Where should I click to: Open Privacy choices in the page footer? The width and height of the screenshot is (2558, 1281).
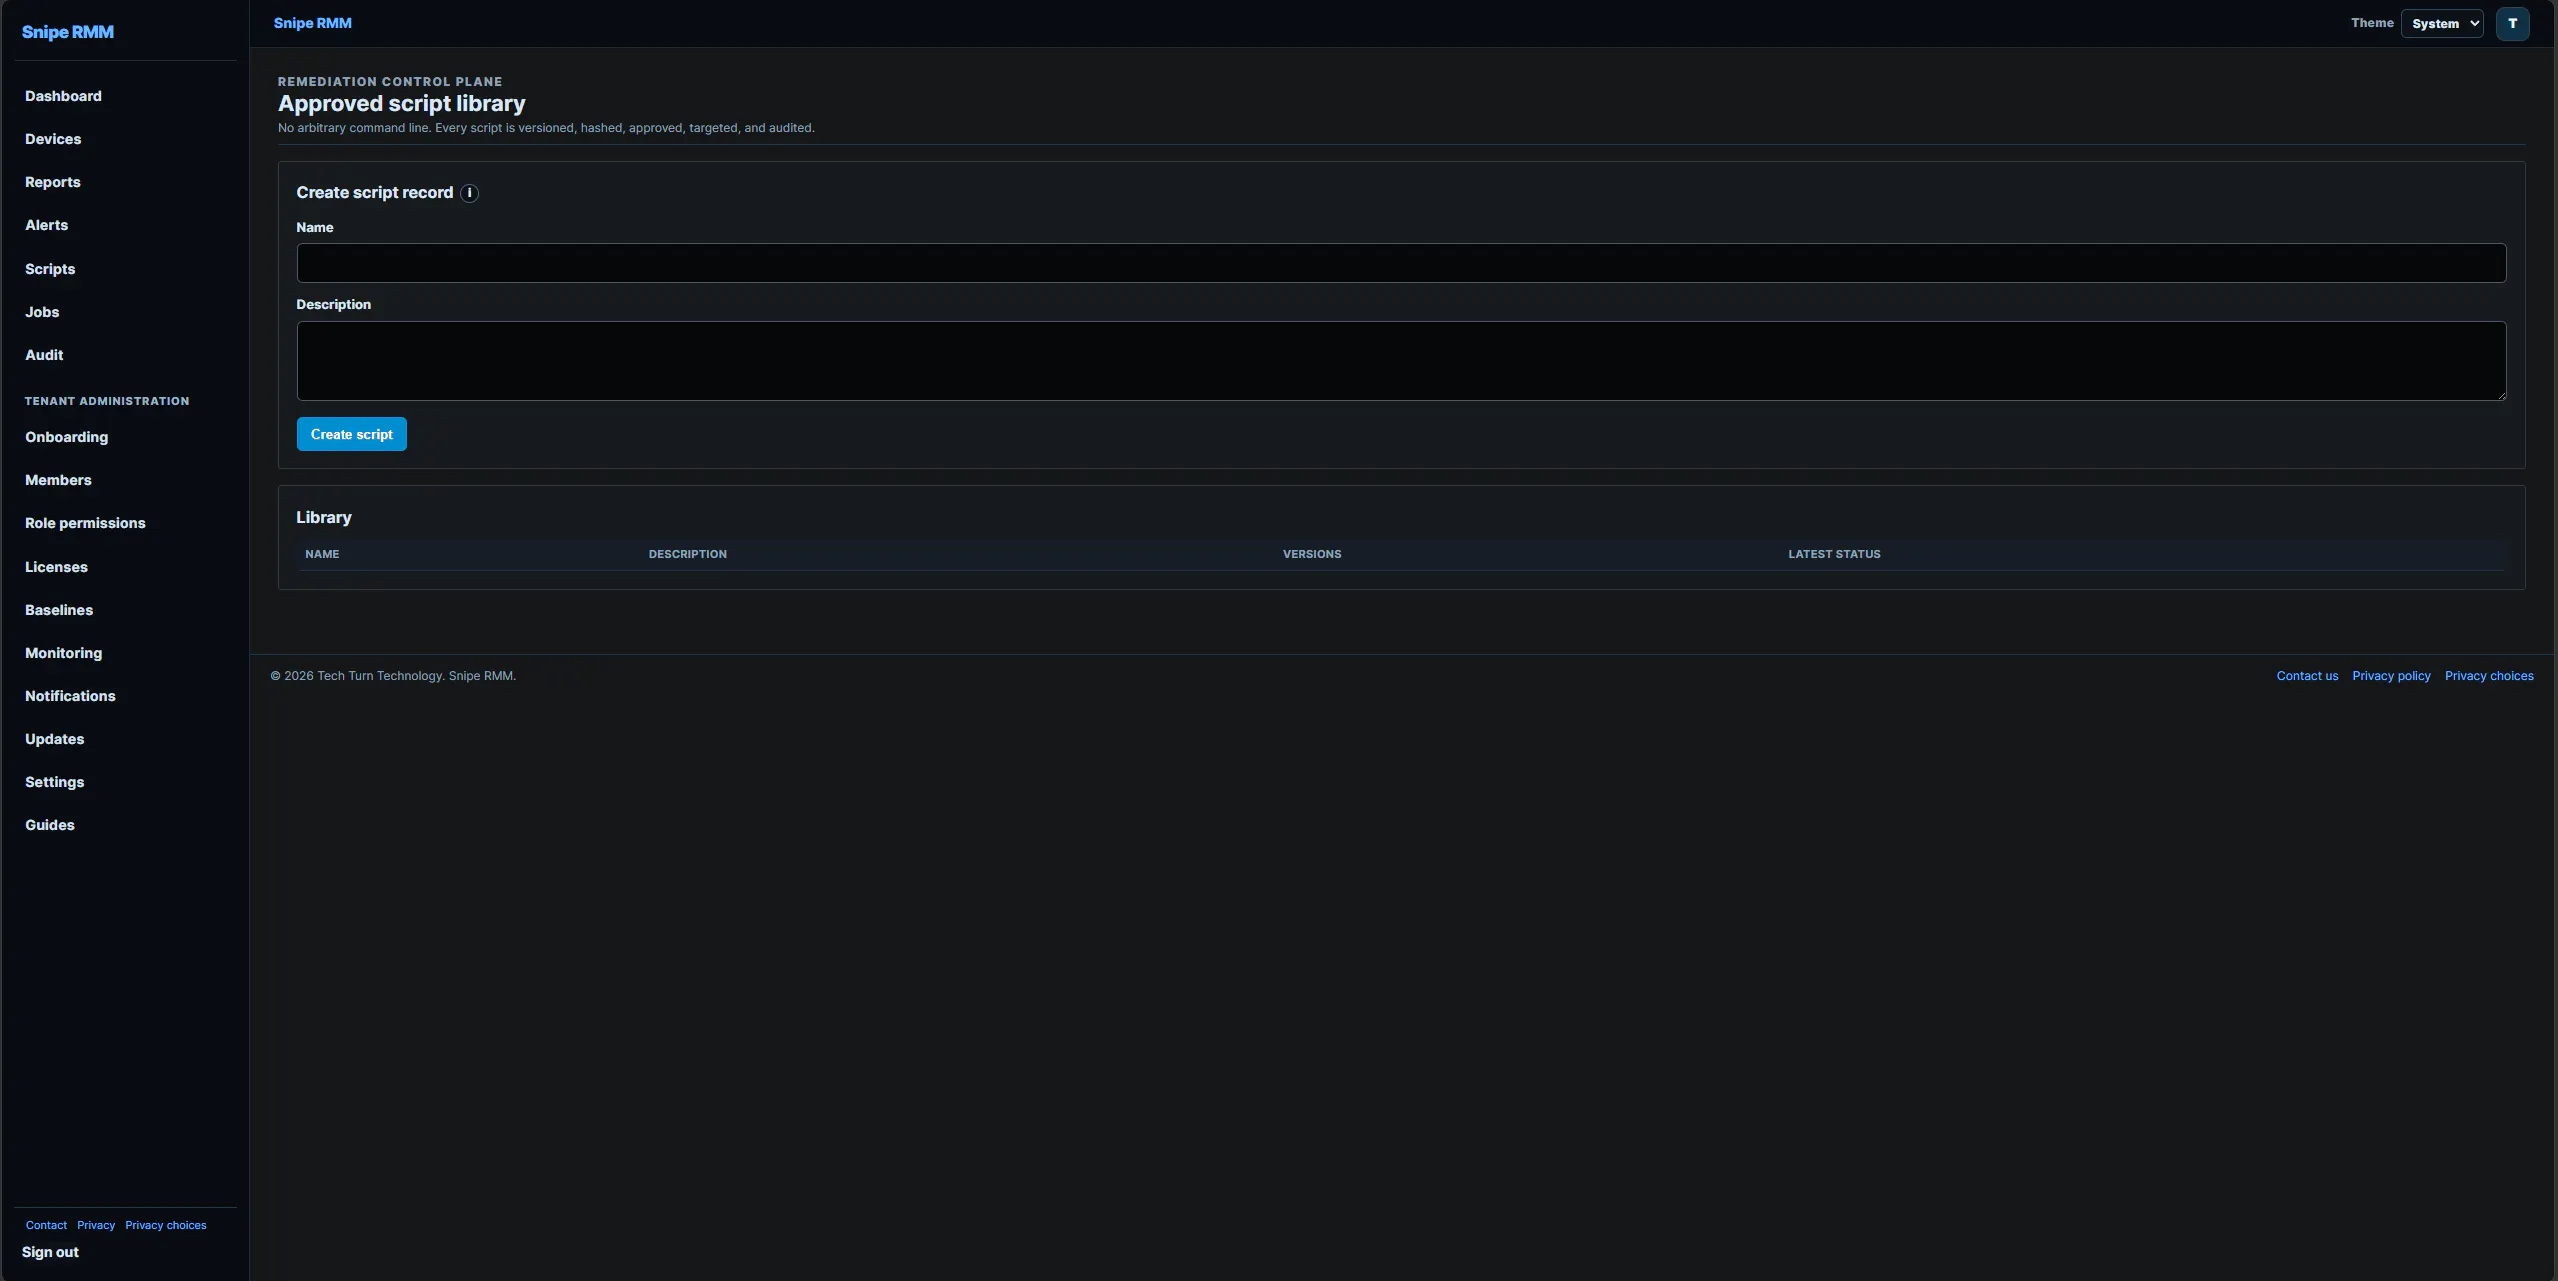click(2489, 676)
